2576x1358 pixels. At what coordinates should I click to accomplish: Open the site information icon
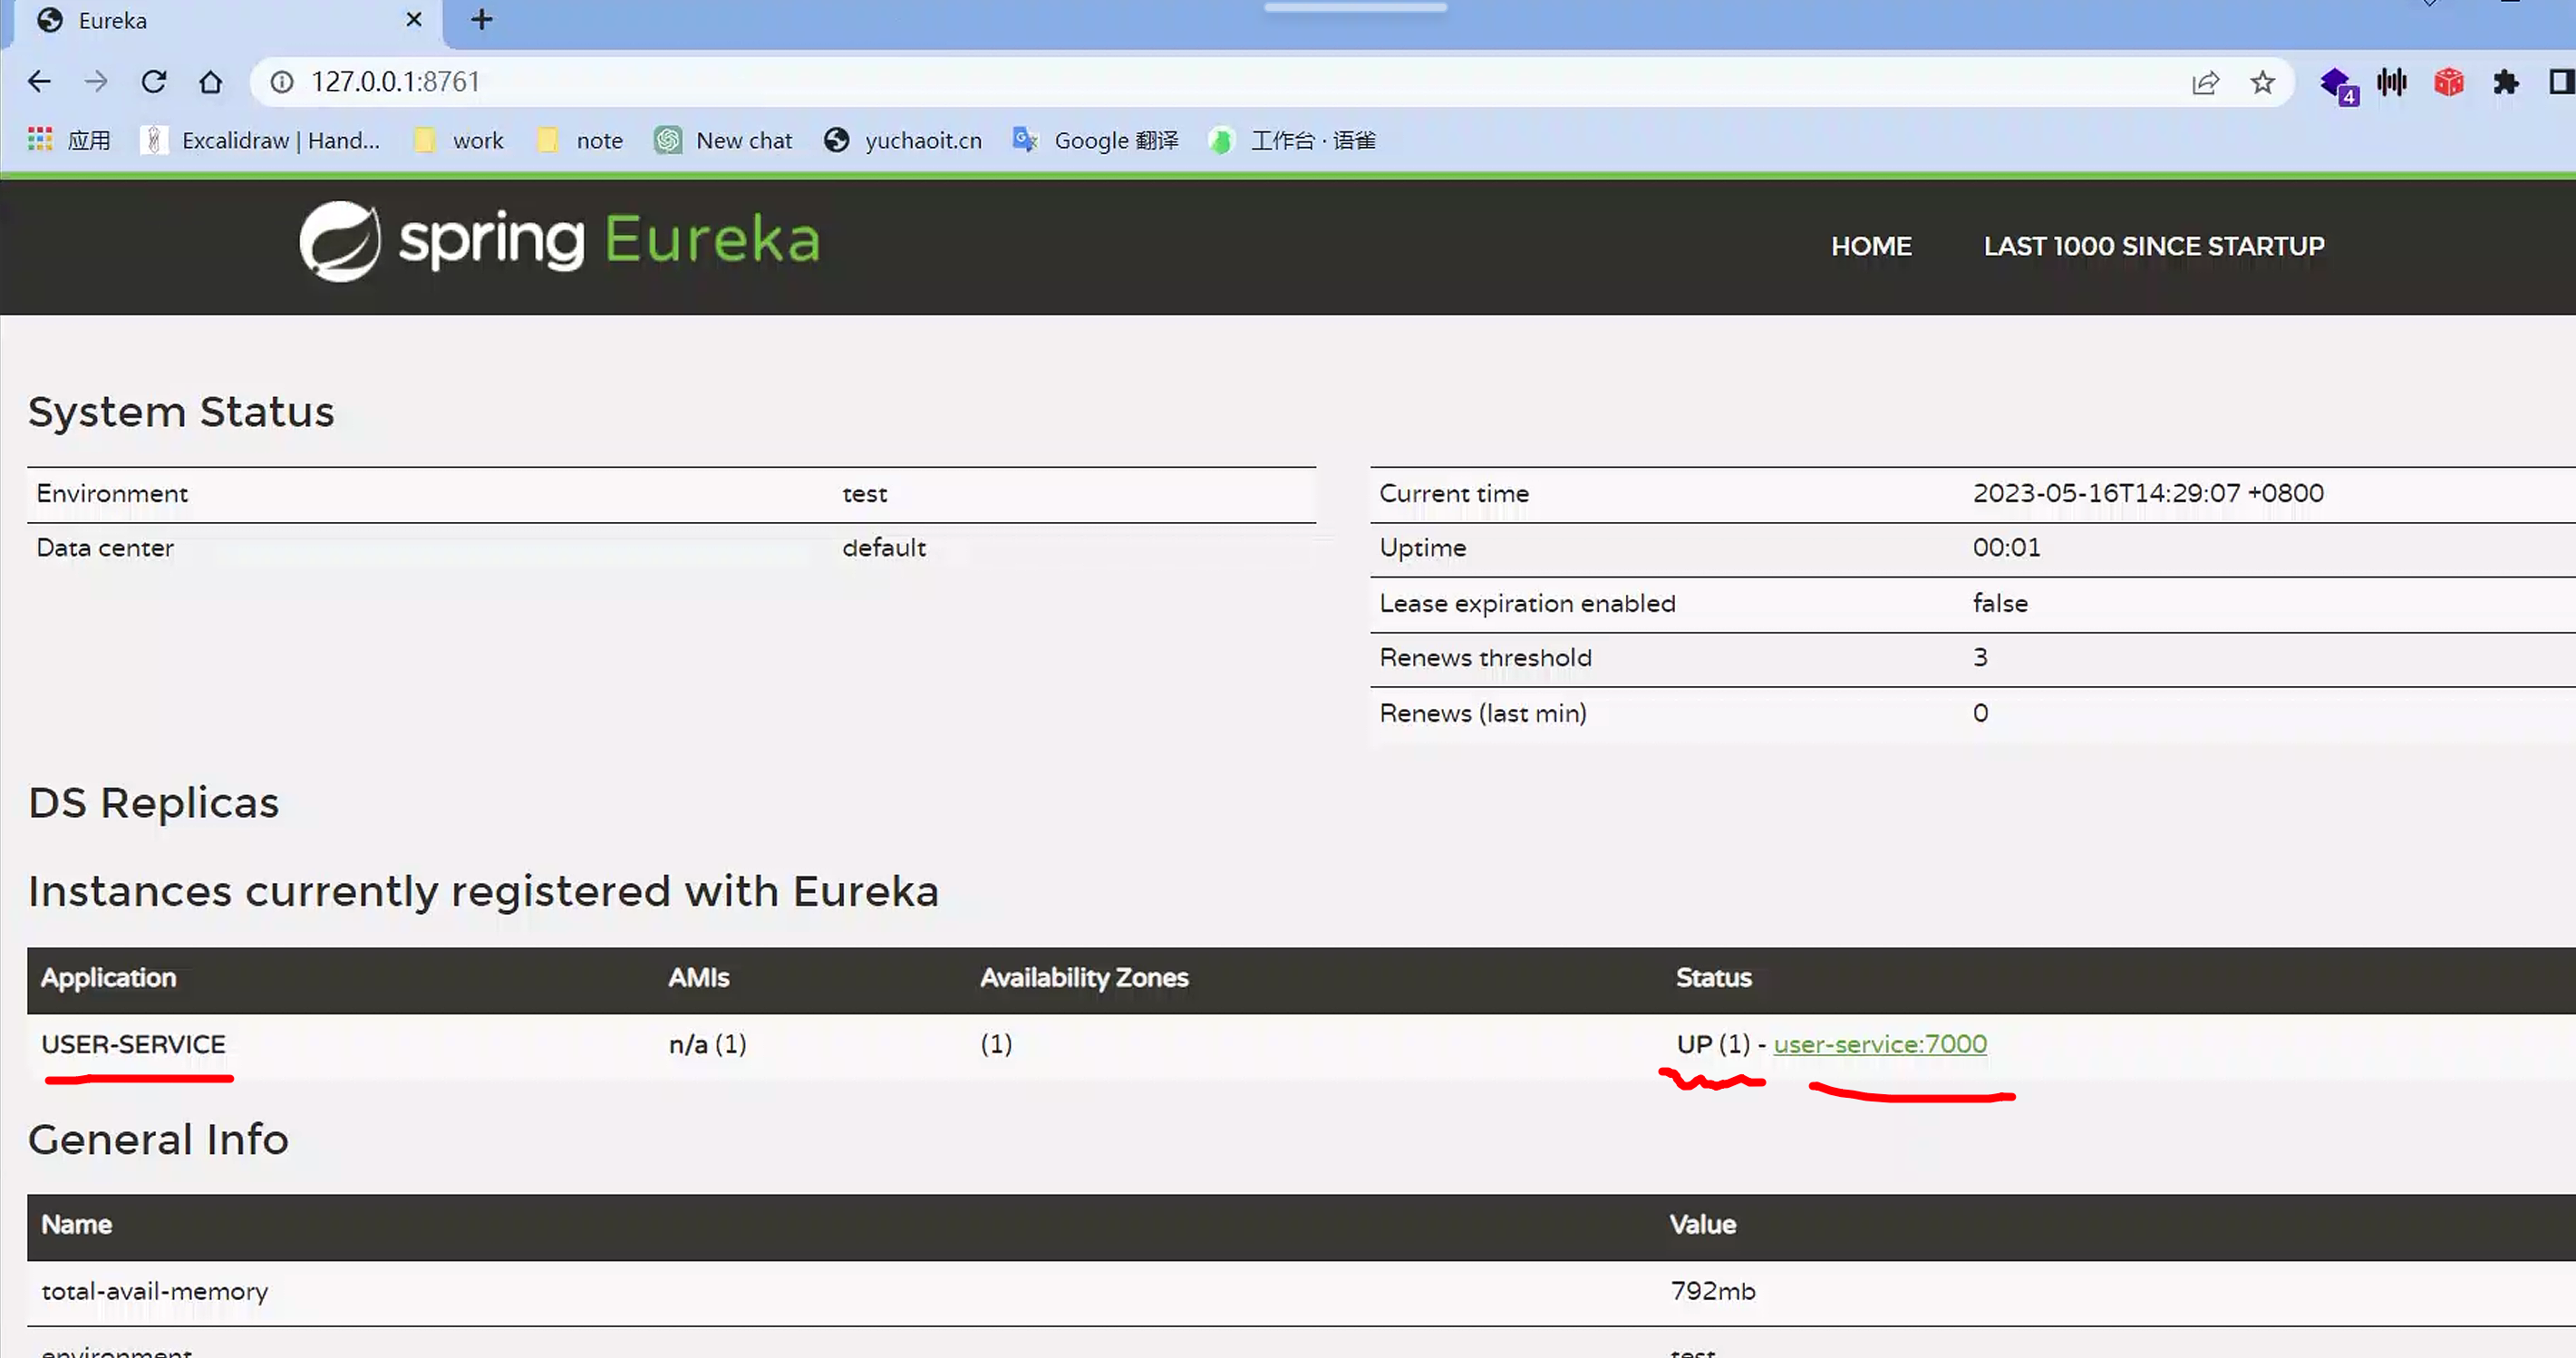(282, 82)
